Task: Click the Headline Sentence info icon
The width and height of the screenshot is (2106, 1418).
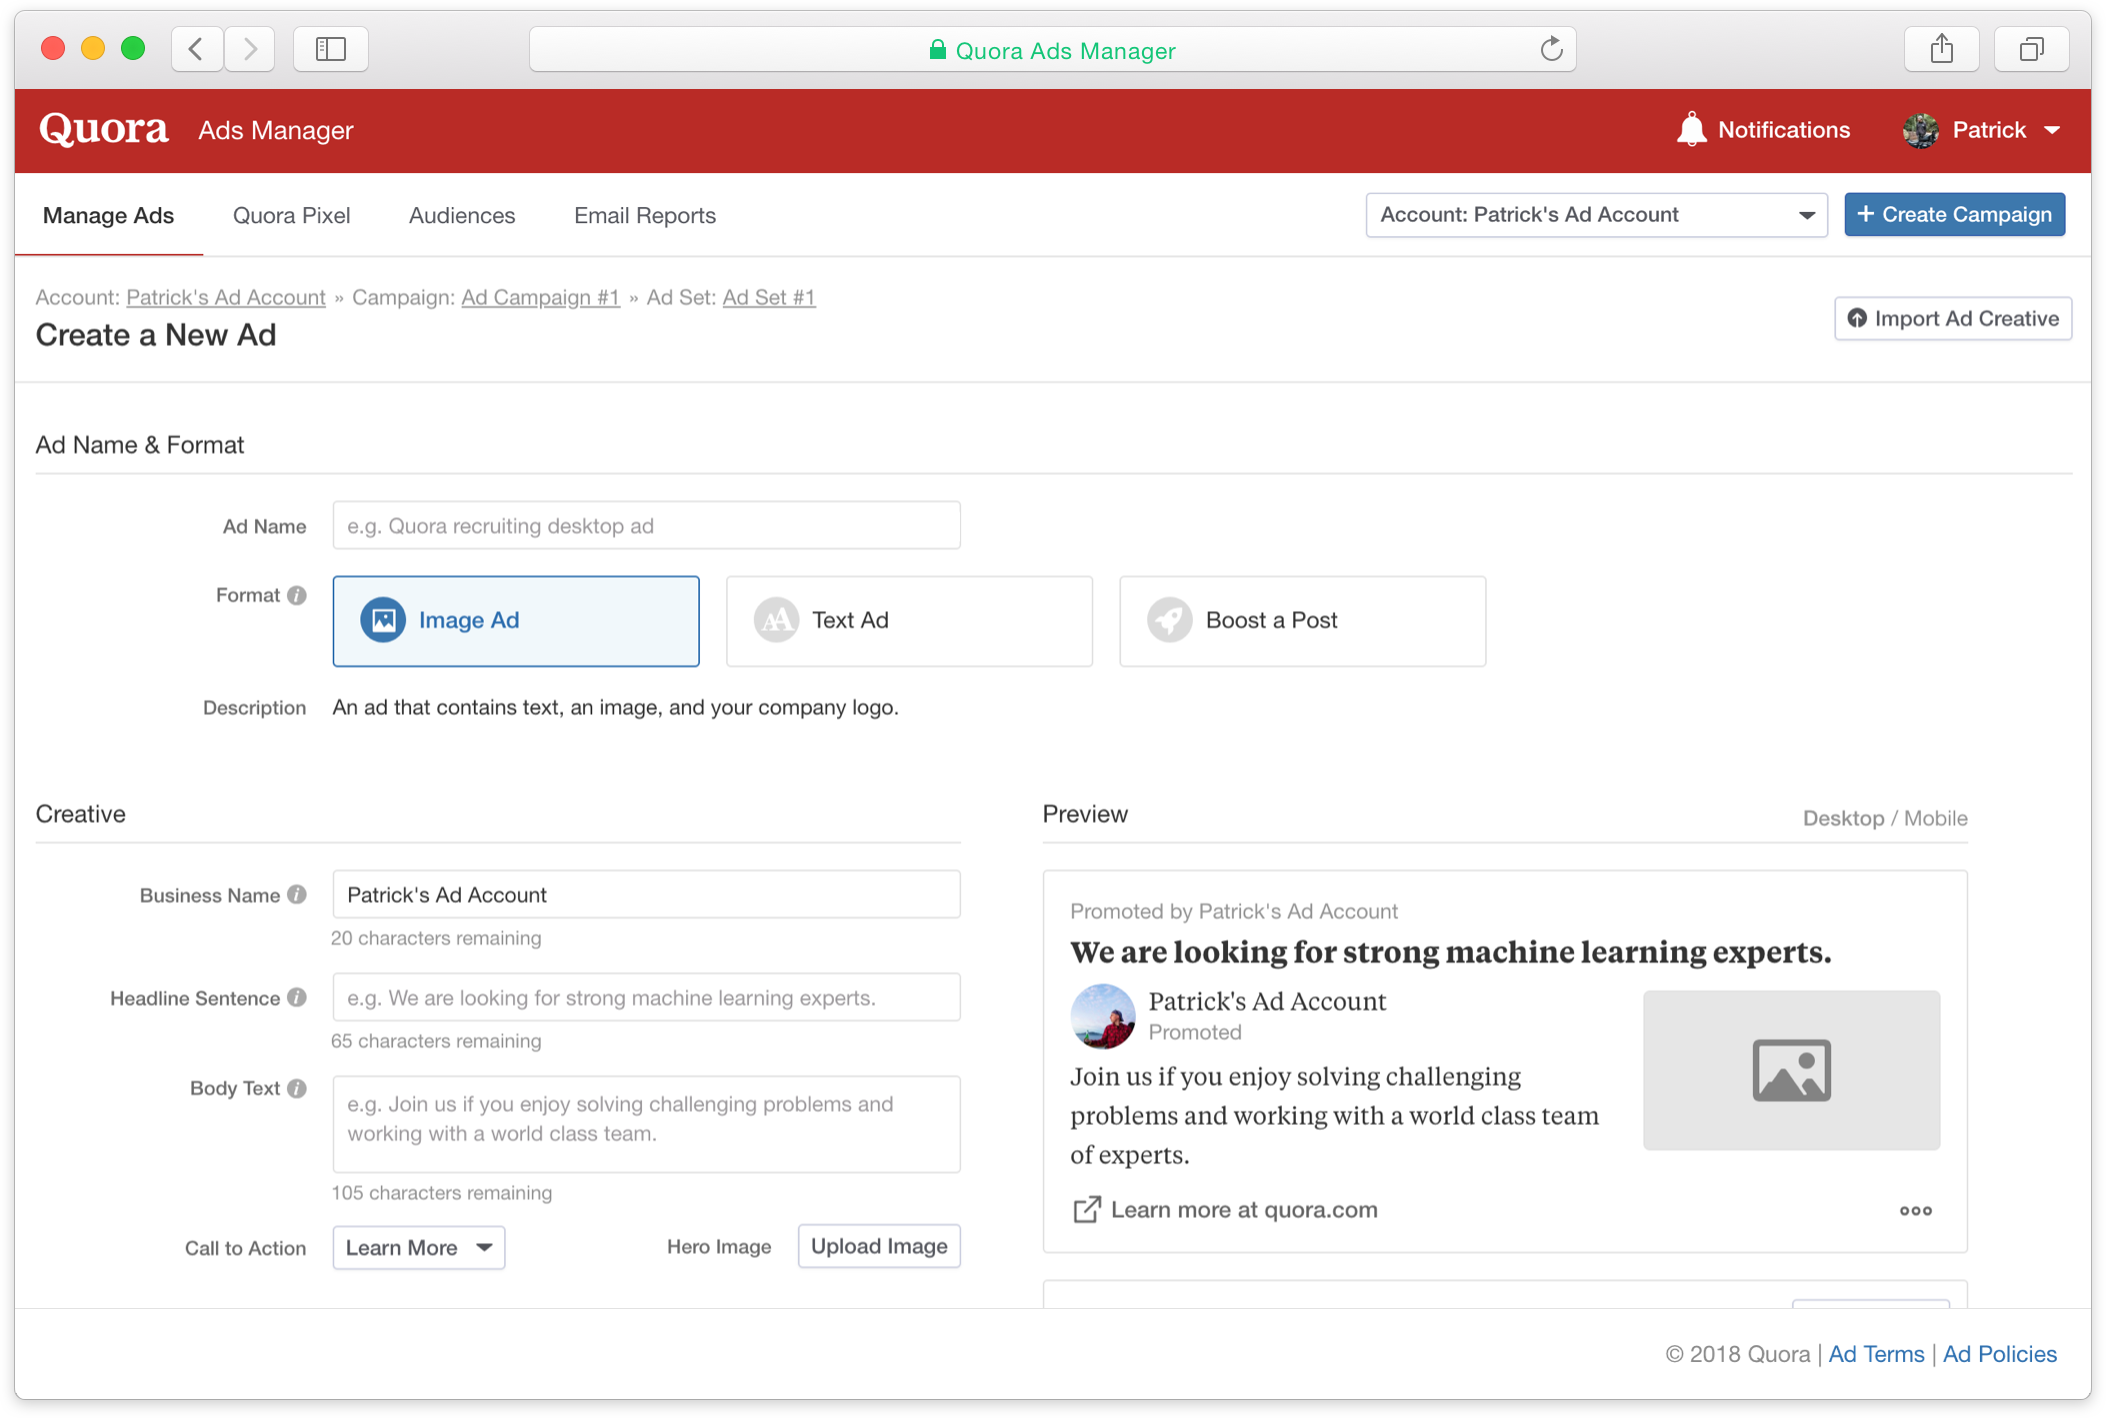Action: pos(297,998)
